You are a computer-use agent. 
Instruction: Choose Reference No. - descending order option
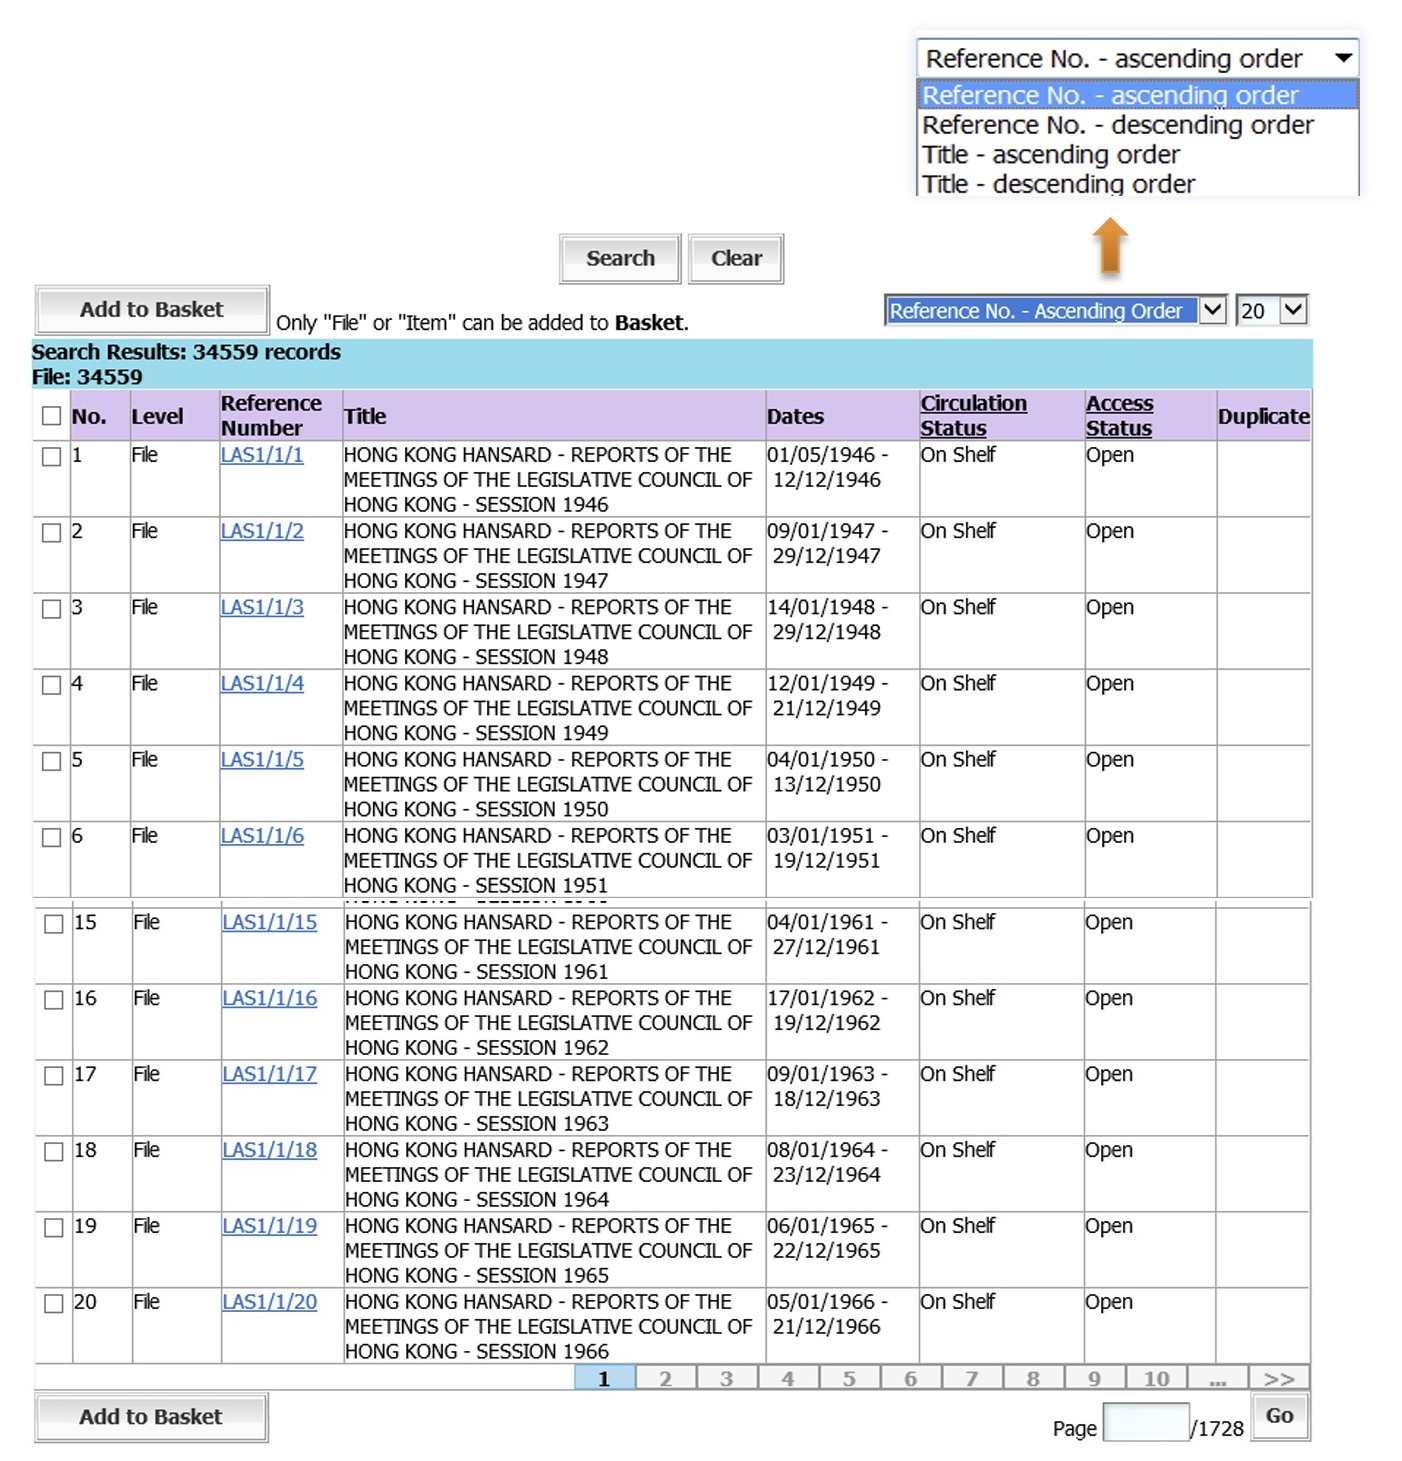pyautogui.click(x=1117, y=125)
